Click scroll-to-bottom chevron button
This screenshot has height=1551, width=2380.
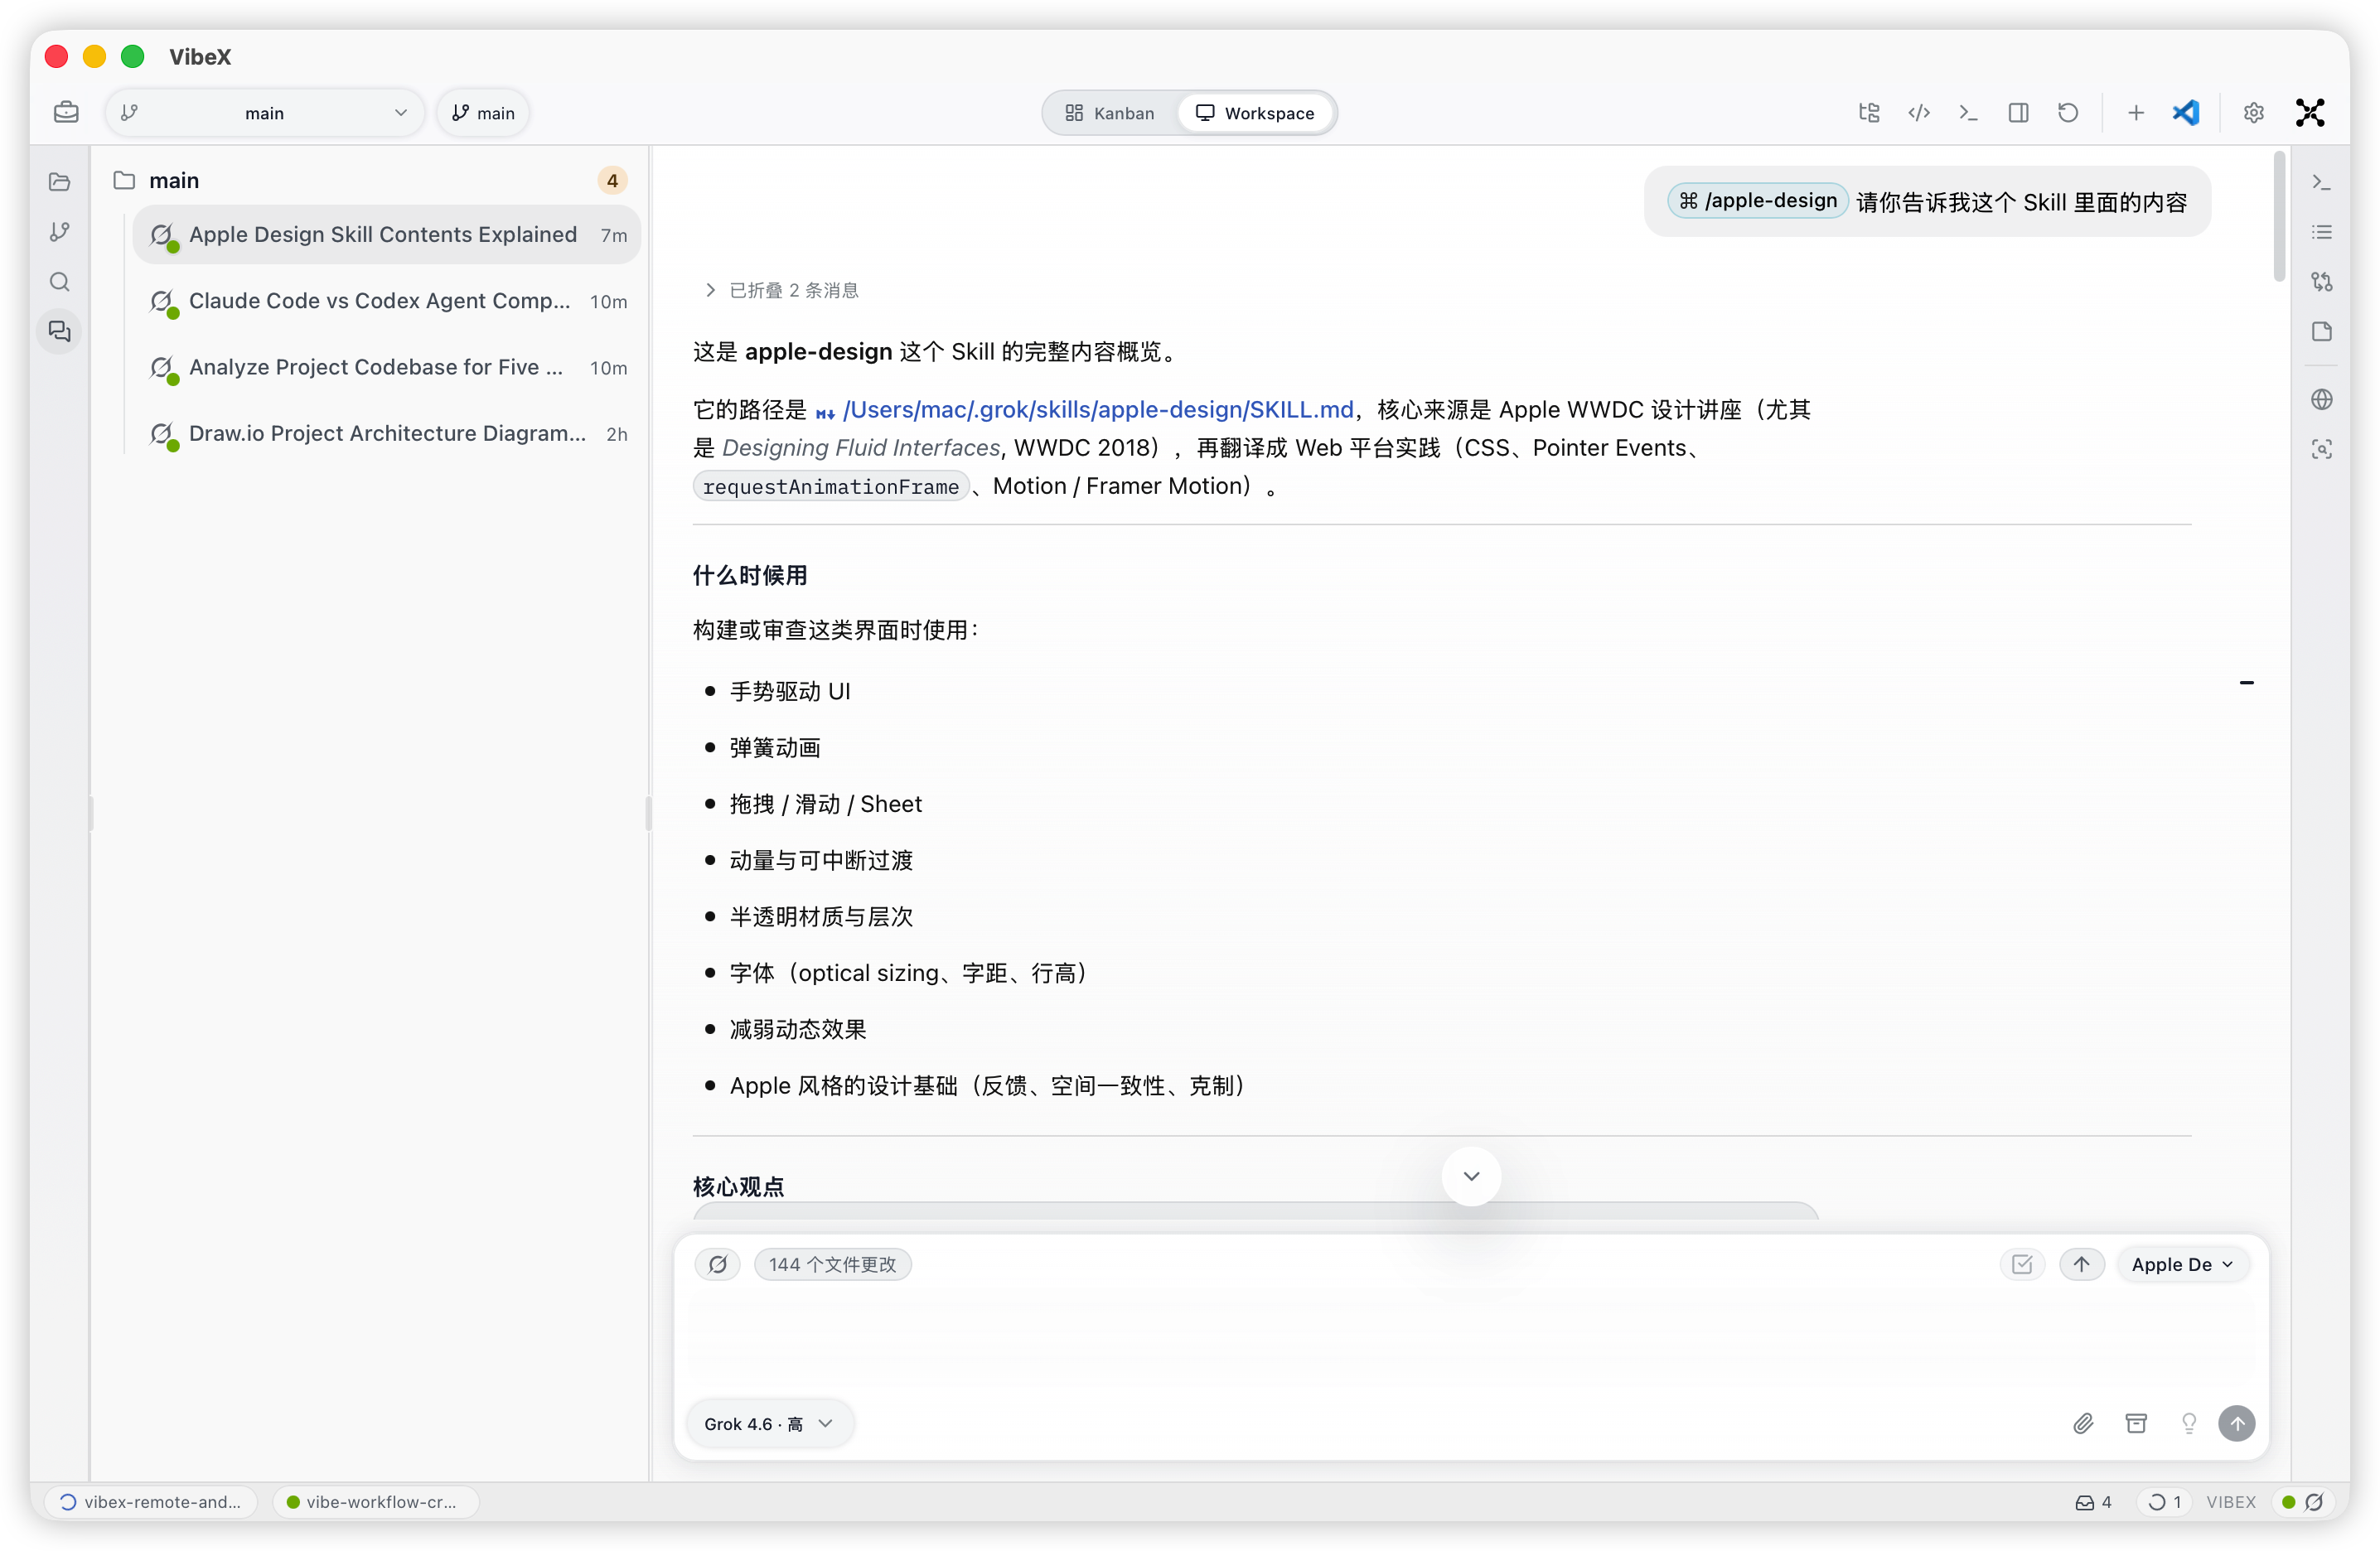[x=1471, y=1175]
